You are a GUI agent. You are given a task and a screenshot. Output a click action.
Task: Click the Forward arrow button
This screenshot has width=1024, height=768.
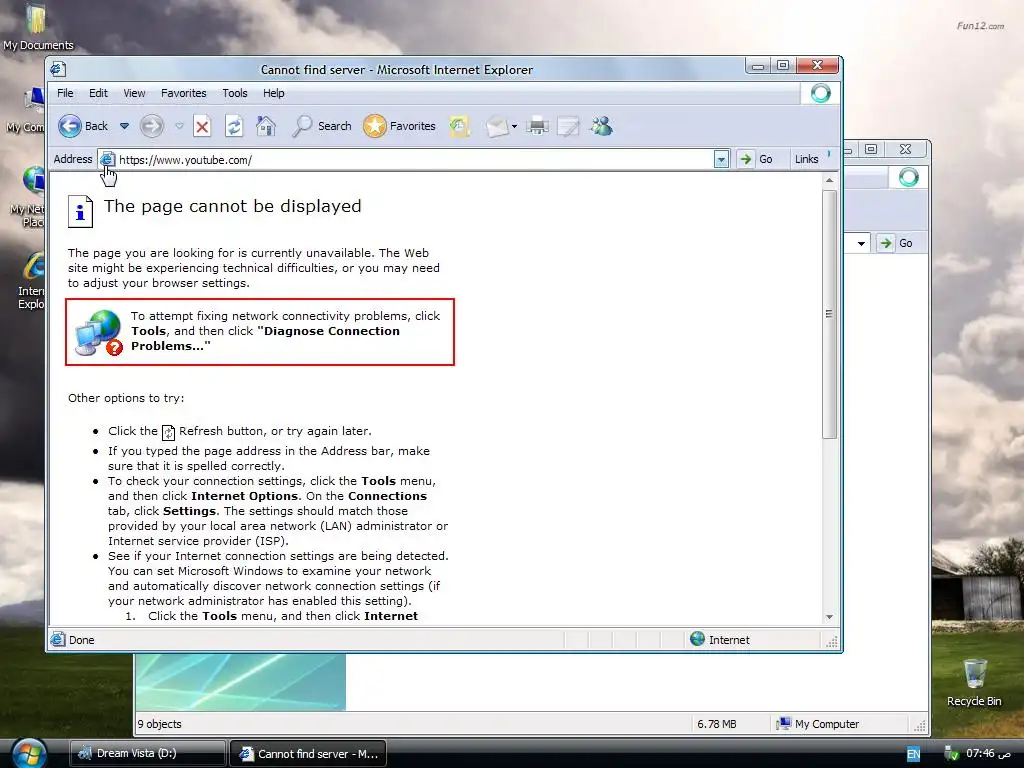click(152, 126)
